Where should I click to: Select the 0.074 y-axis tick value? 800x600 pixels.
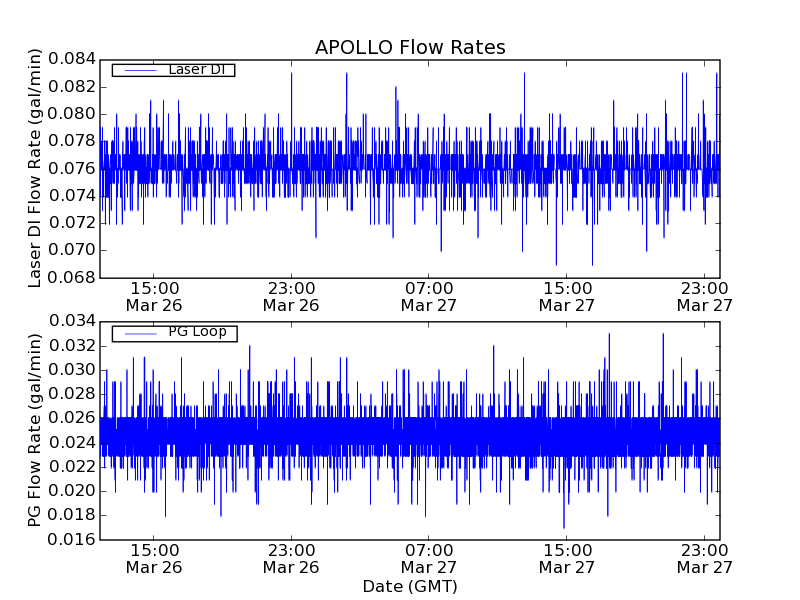[72, 196]
